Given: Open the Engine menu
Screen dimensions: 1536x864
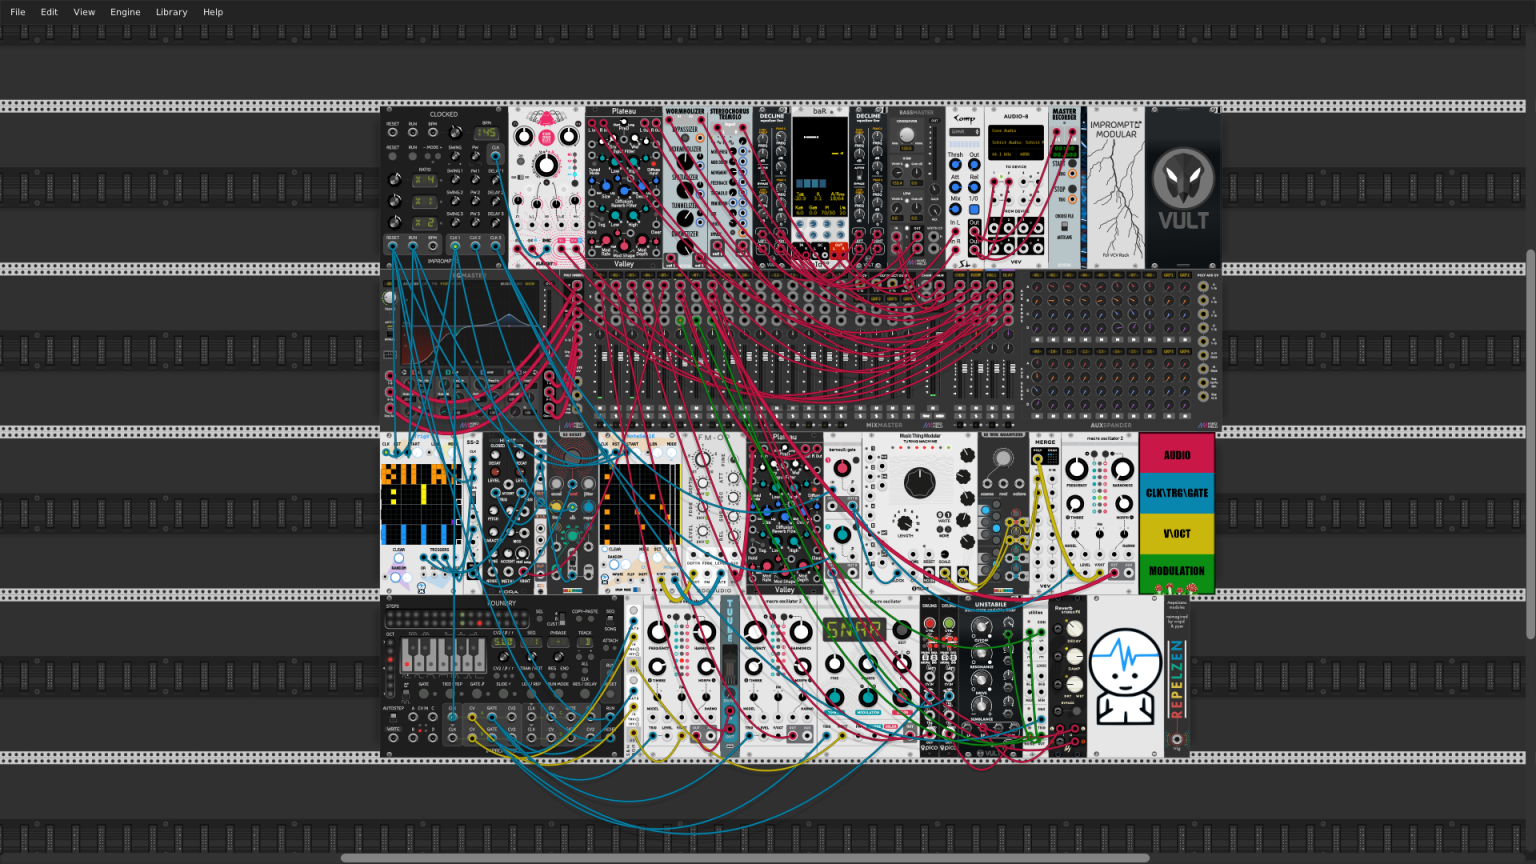Looking at the screenshot, I should point(125,12).
